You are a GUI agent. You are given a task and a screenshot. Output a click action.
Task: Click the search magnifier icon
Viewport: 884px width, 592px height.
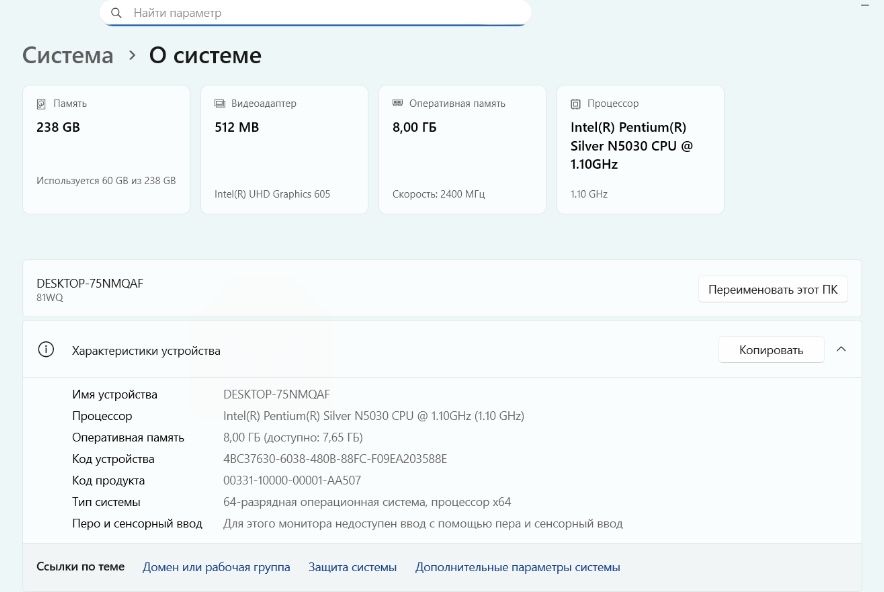point(116,13)
